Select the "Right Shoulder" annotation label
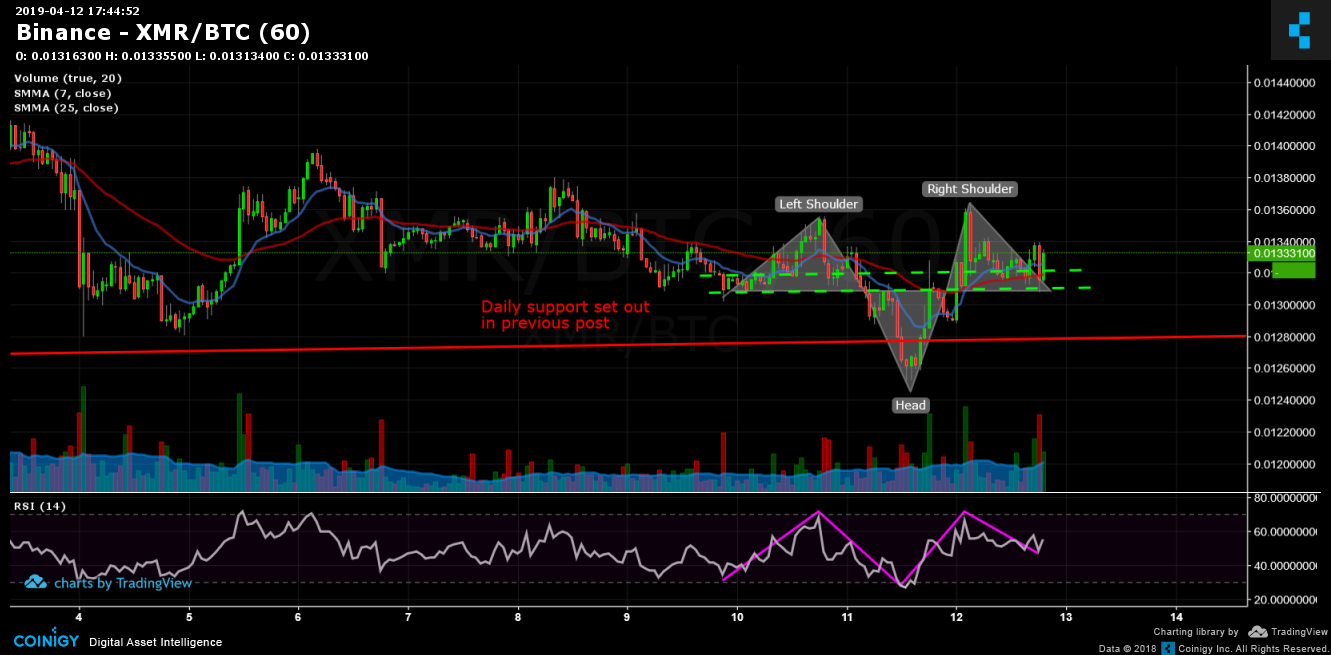Image resolution: width=1331 pixels, height=655 pixels. [x=970, y=189]
